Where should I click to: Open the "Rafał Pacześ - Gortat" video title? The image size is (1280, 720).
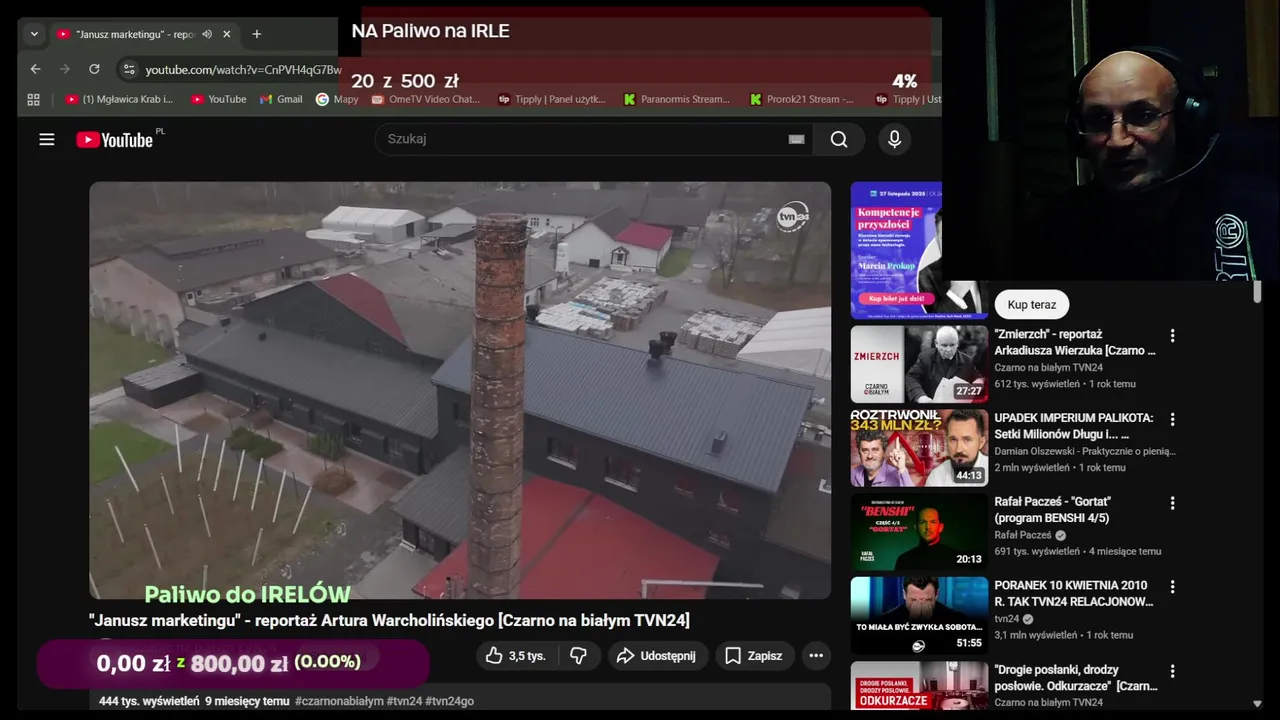click(x=1053, y=510)
